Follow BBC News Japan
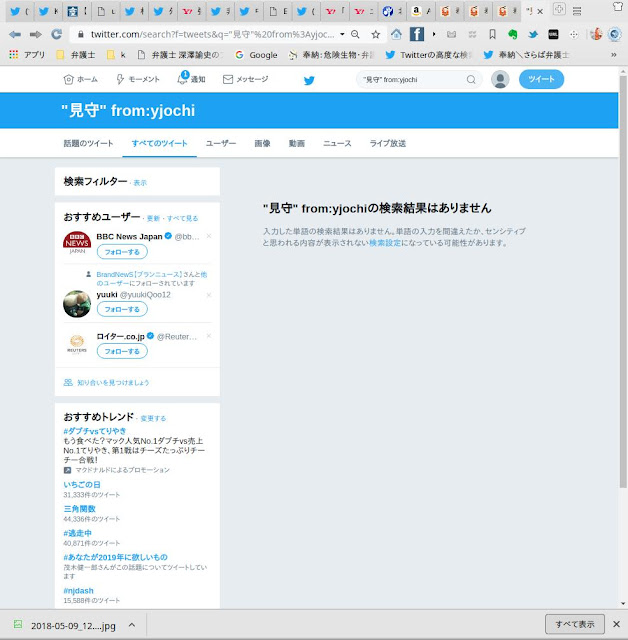 click(x=122, y=252)
